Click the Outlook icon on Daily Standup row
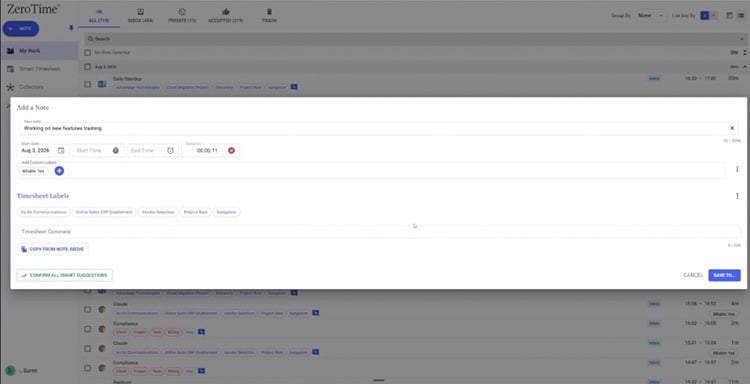Viewport: 750px width, 384px height. [x=102, y=84]
